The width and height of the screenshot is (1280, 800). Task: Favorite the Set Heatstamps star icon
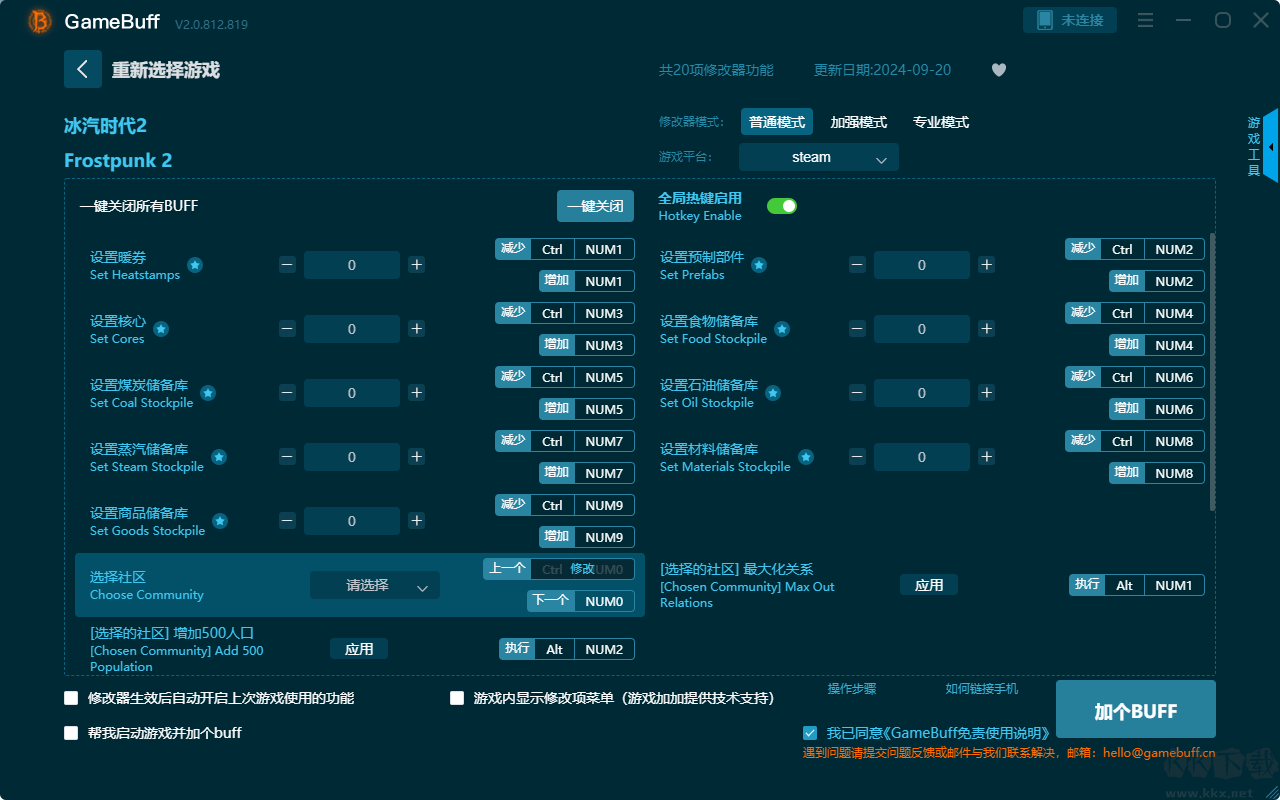tap(195, 266)
